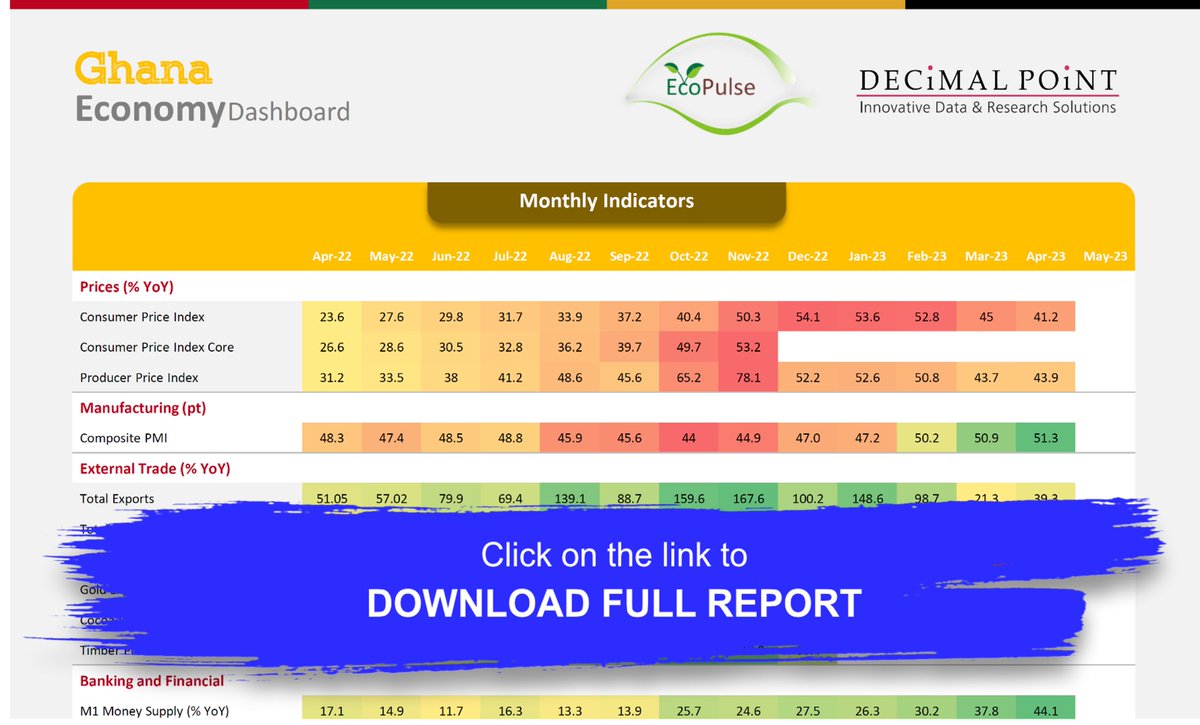
Task: Select the Composite PMI row label
Action: click(x=123, y=438)
